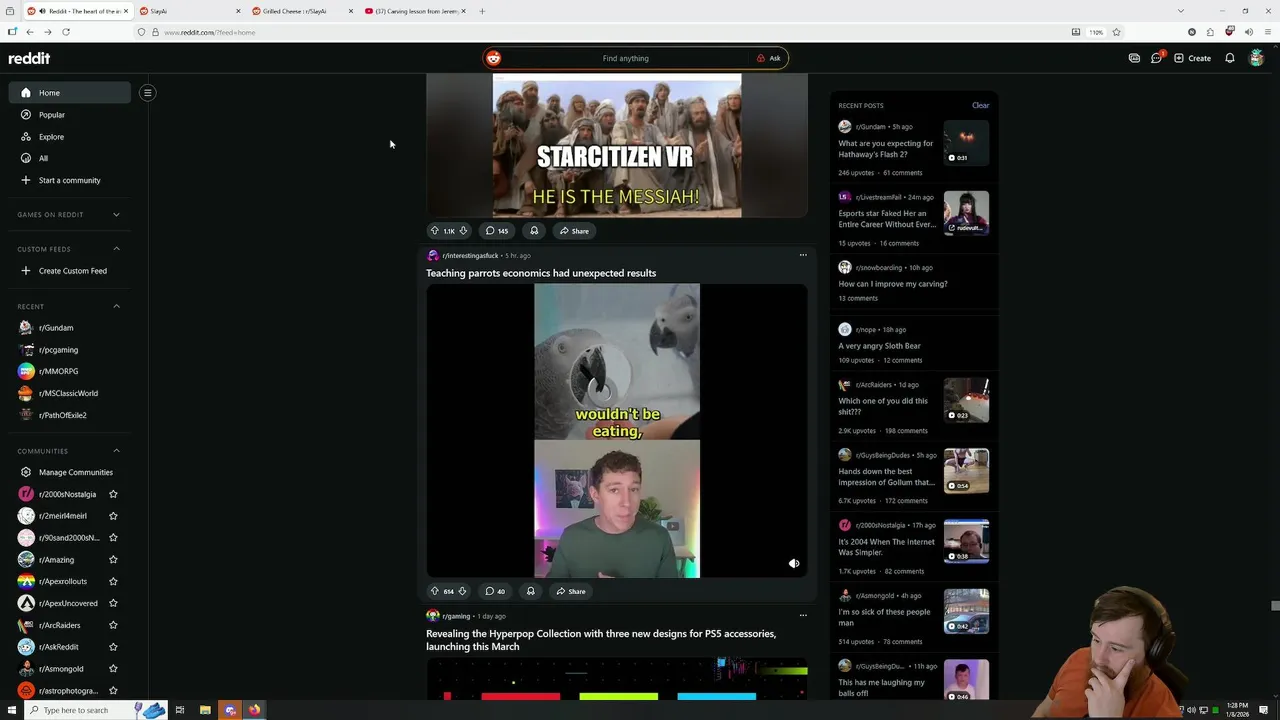Share the parrots economics post
The image size is (1280, 720).
coord(571,591)
